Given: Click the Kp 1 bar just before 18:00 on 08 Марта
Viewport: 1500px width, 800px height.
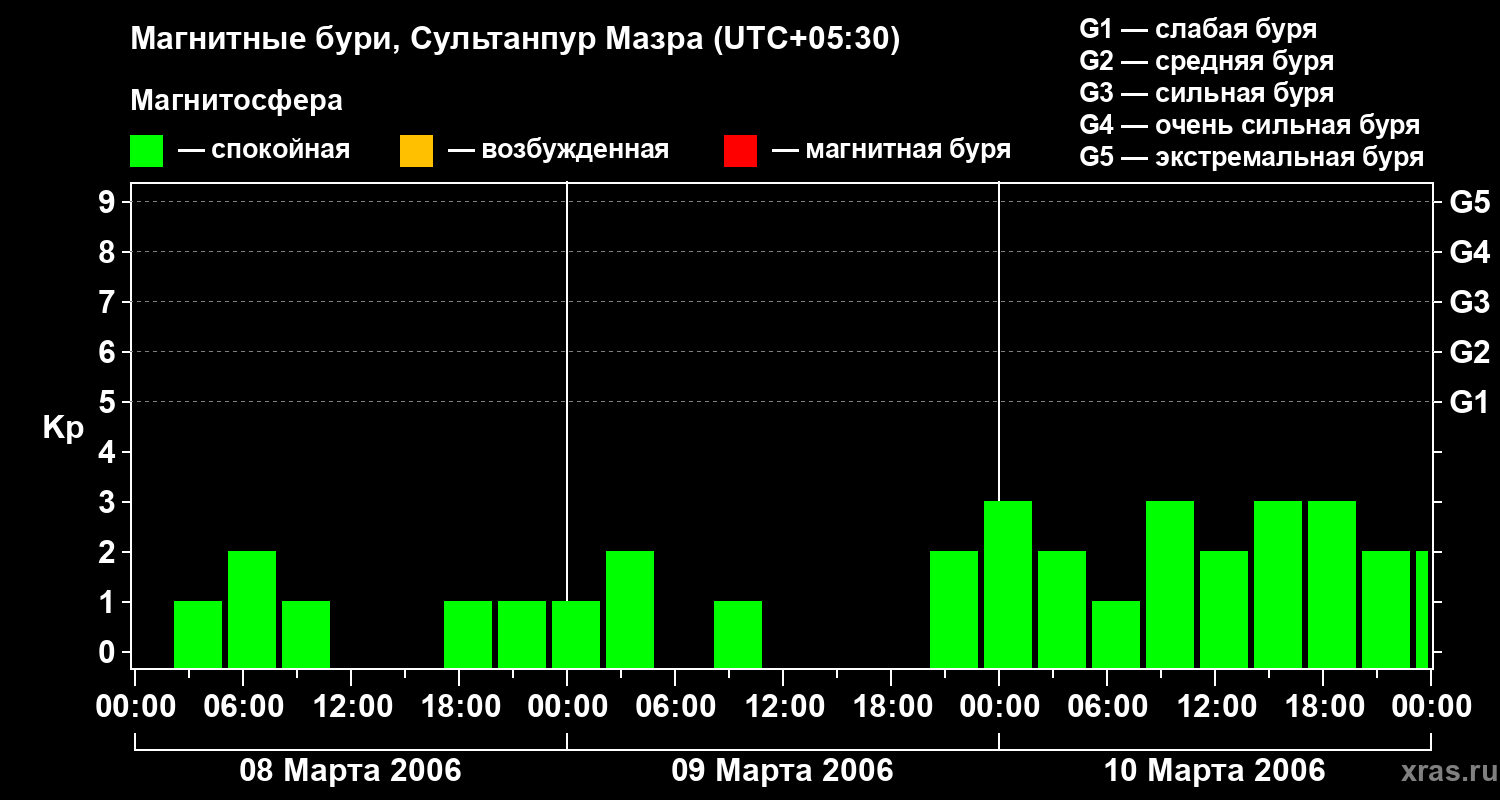Looking at the screenshot, I should [468, 634].
